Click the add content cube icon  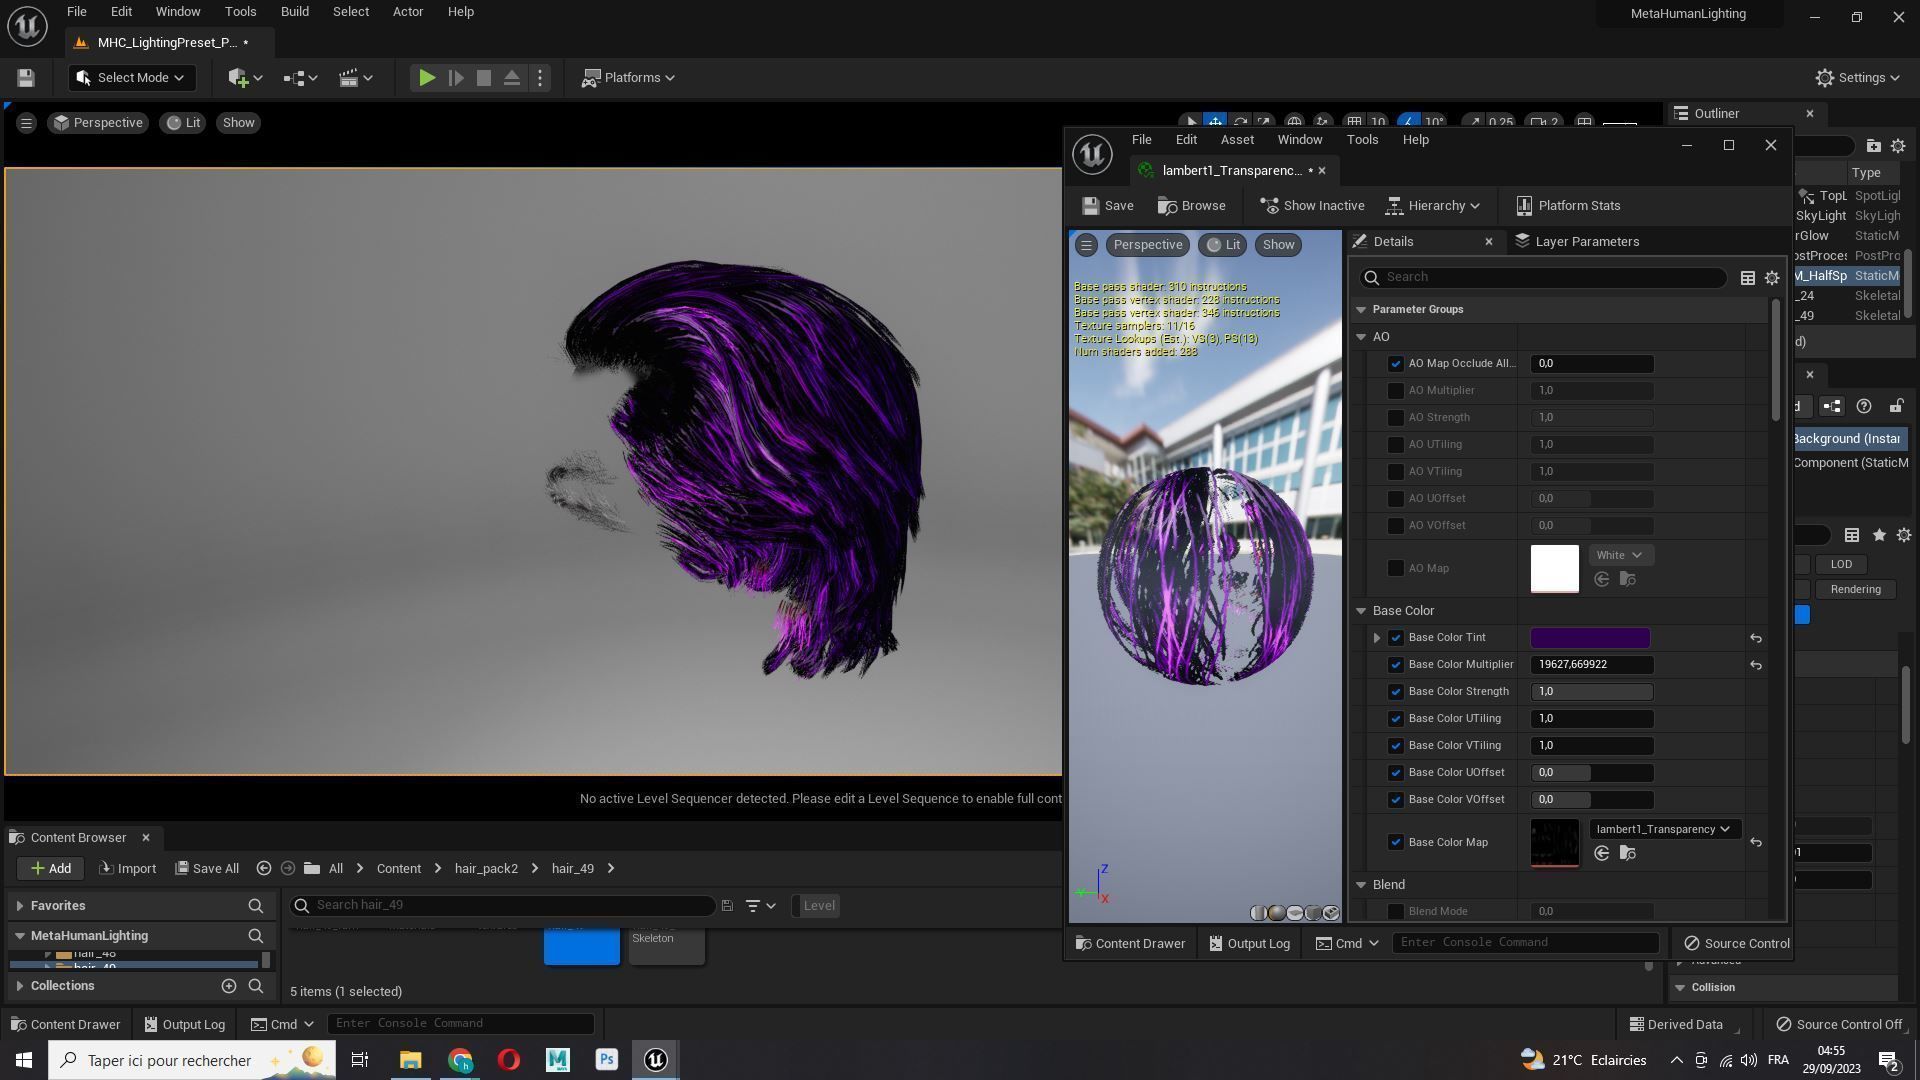[238, 78]
